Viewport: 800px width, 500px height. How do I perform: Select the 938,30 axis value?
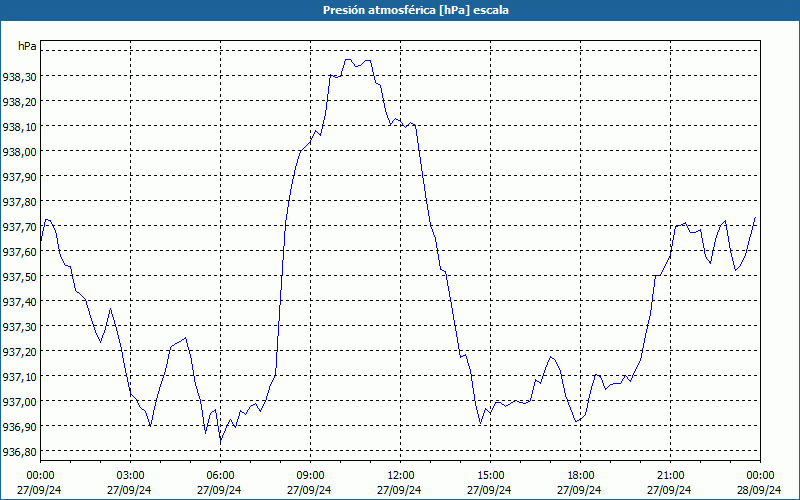click(x=19, y=77)
